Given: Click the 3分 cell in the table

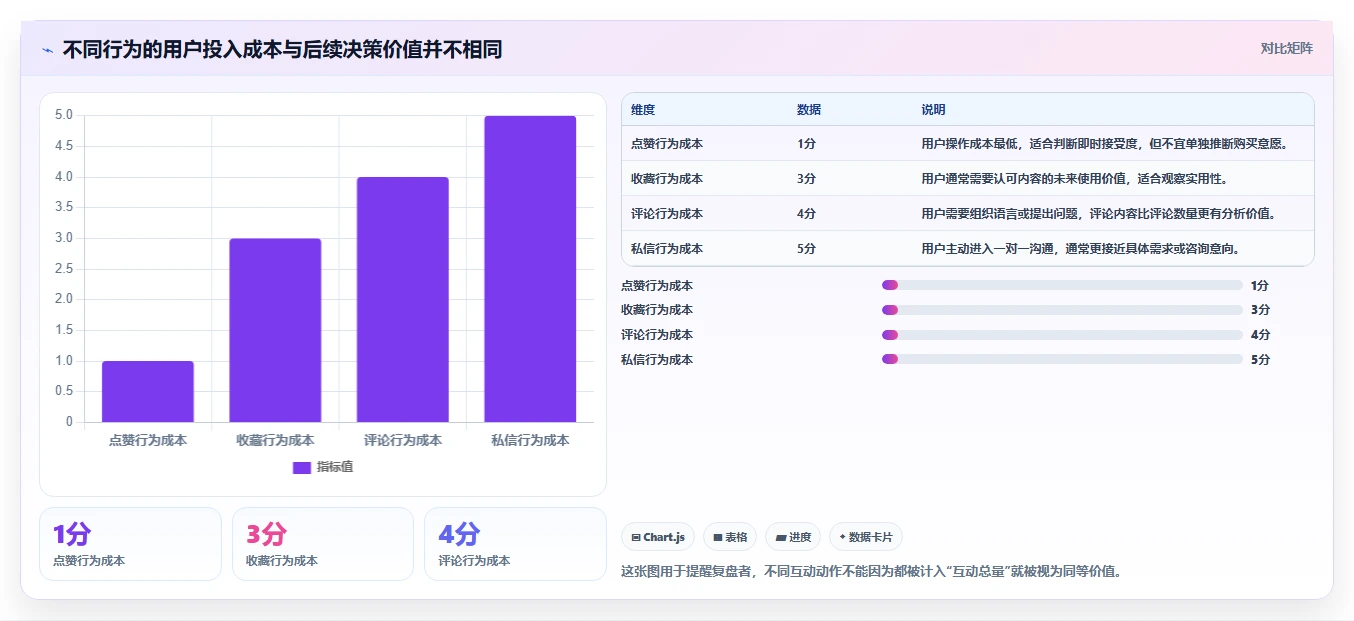Looking at the screenshot, I should [x=807, y=179].
